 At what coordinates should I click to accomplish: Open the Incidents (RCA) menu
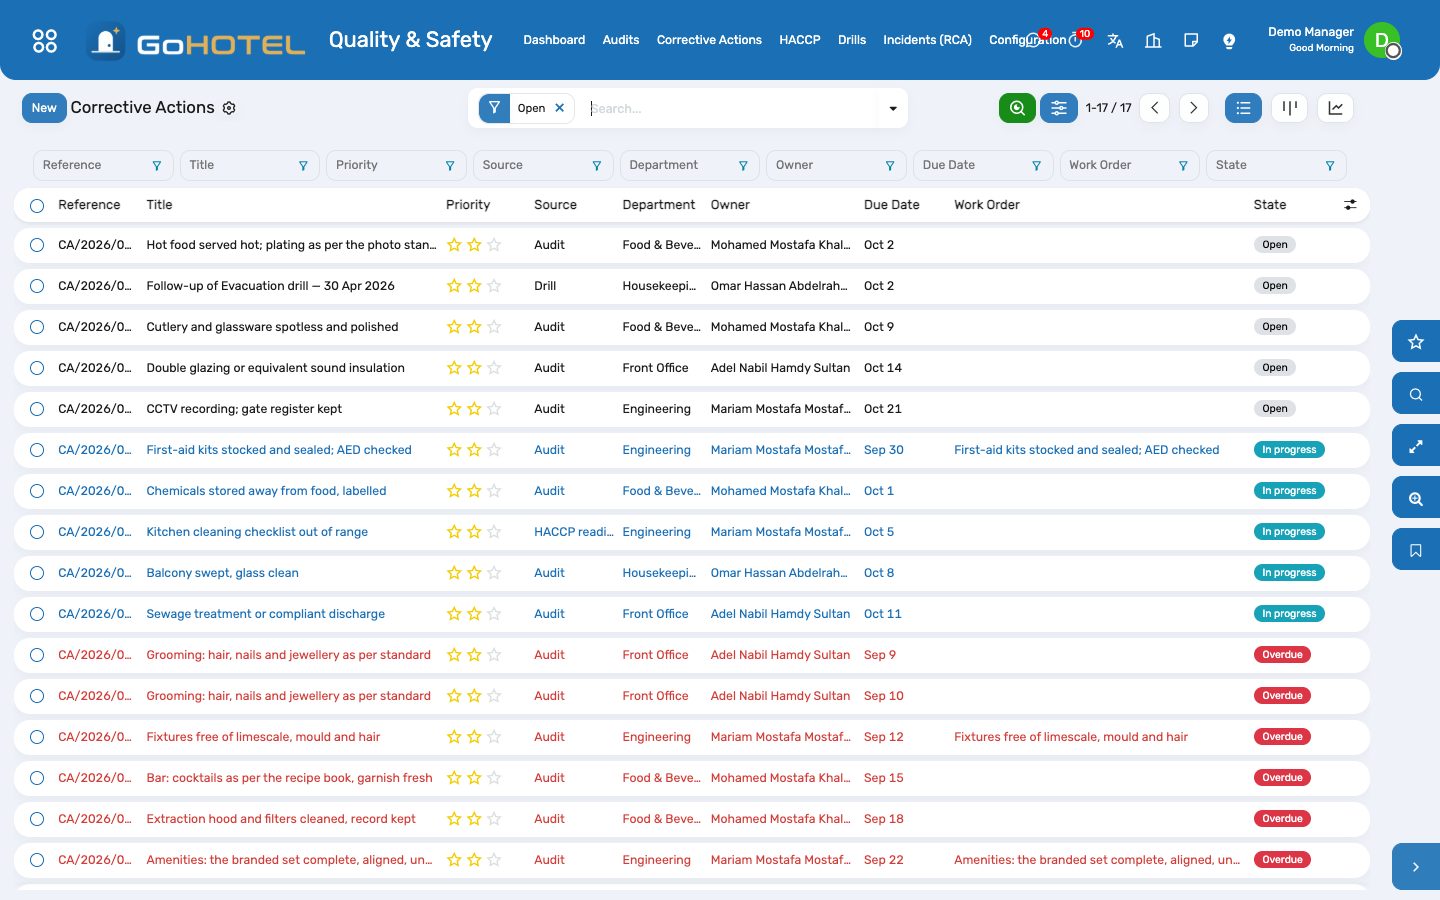point(927,40)
